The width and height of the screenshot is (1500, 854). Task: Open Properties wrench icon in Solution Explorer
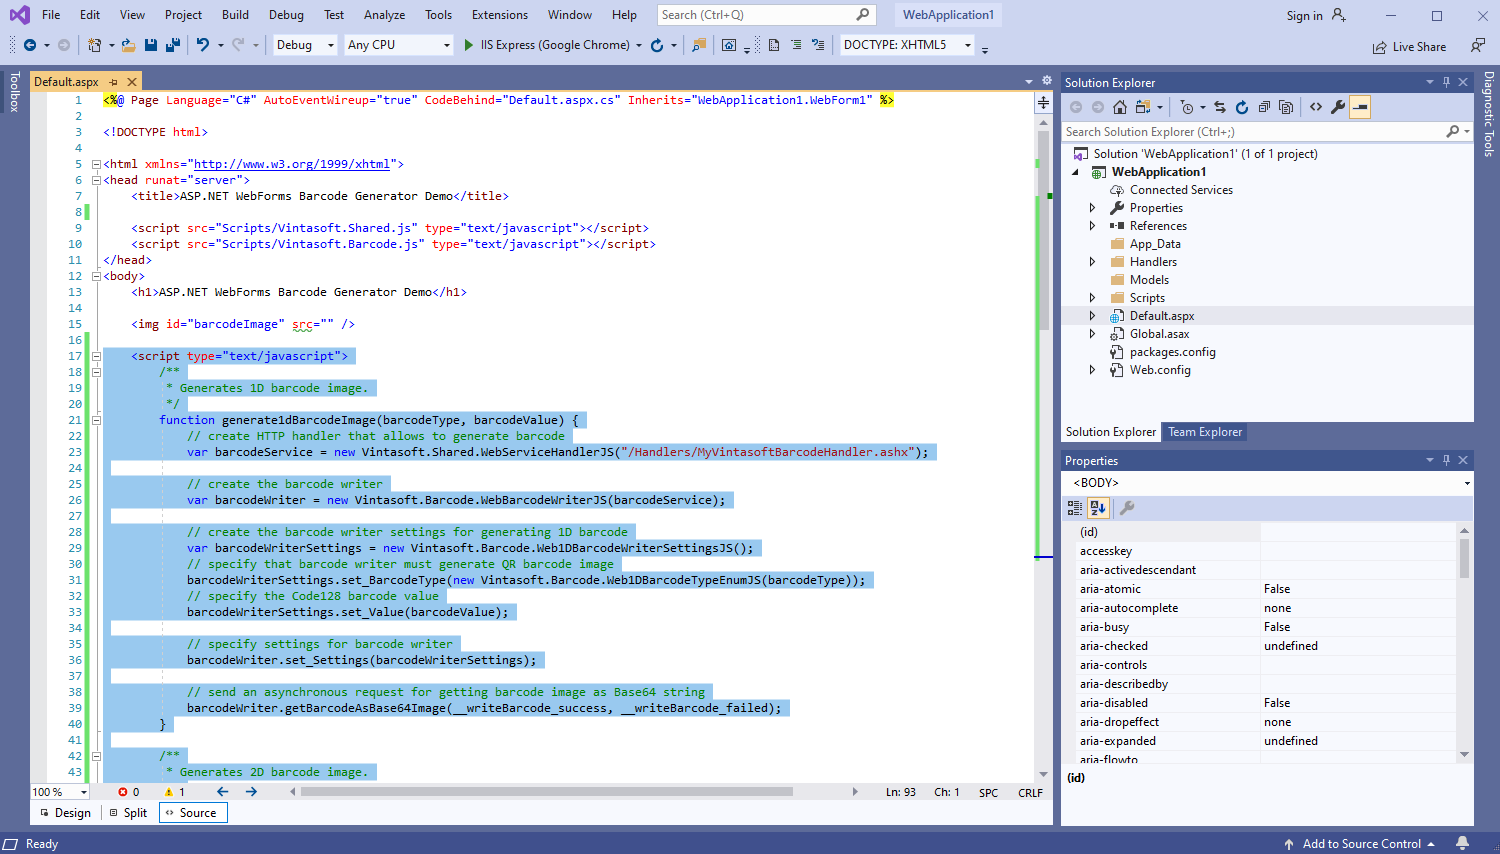[1338, 107]
